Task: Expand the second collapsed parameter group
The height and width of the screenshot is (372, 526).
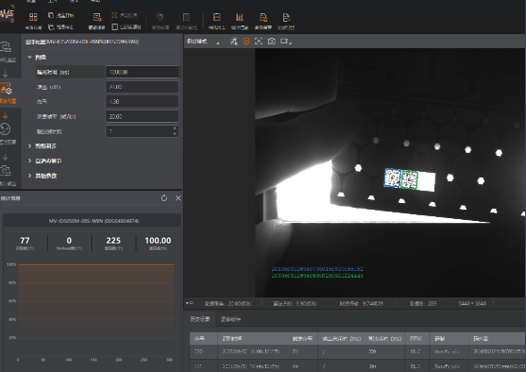Action: pos(30,161)
